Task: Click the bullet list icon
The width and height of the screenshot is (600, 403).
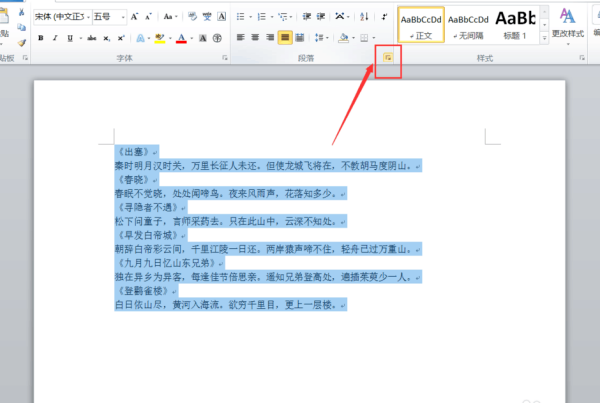Action: (242, 17)
